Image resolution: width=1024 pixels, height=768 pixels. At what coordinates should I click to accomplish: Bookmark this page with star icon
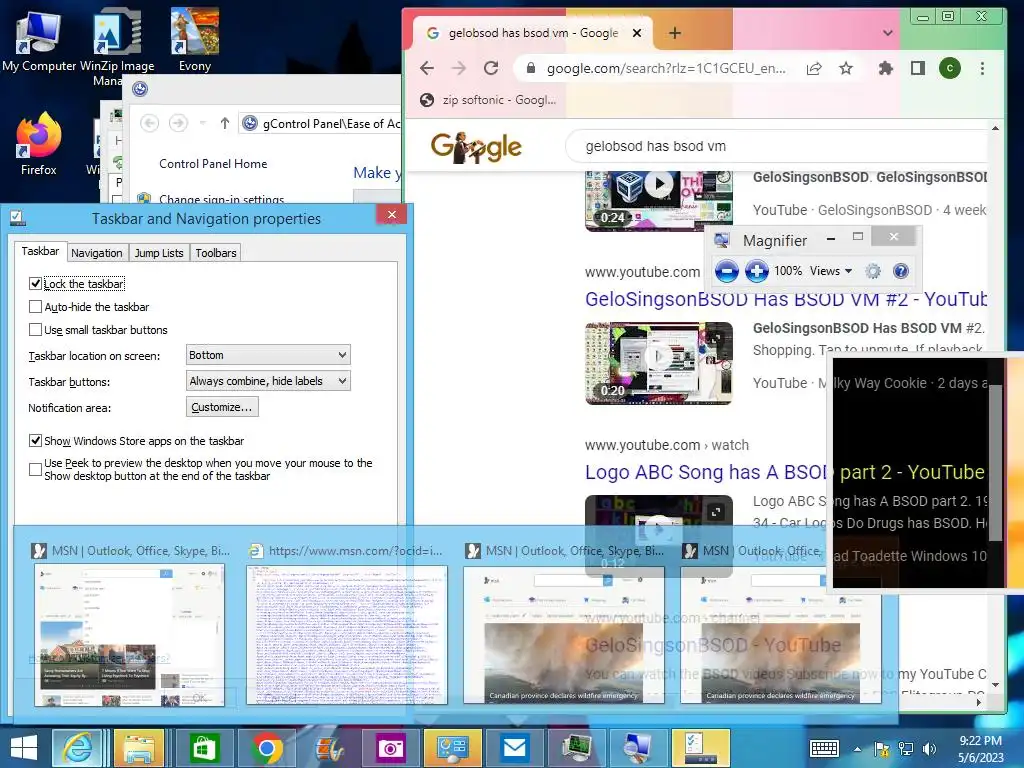[846, 68]
